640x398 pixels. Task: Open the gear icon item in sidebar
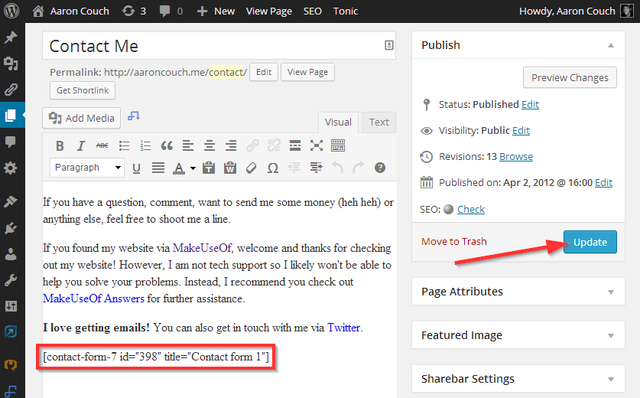click(11, 168)
